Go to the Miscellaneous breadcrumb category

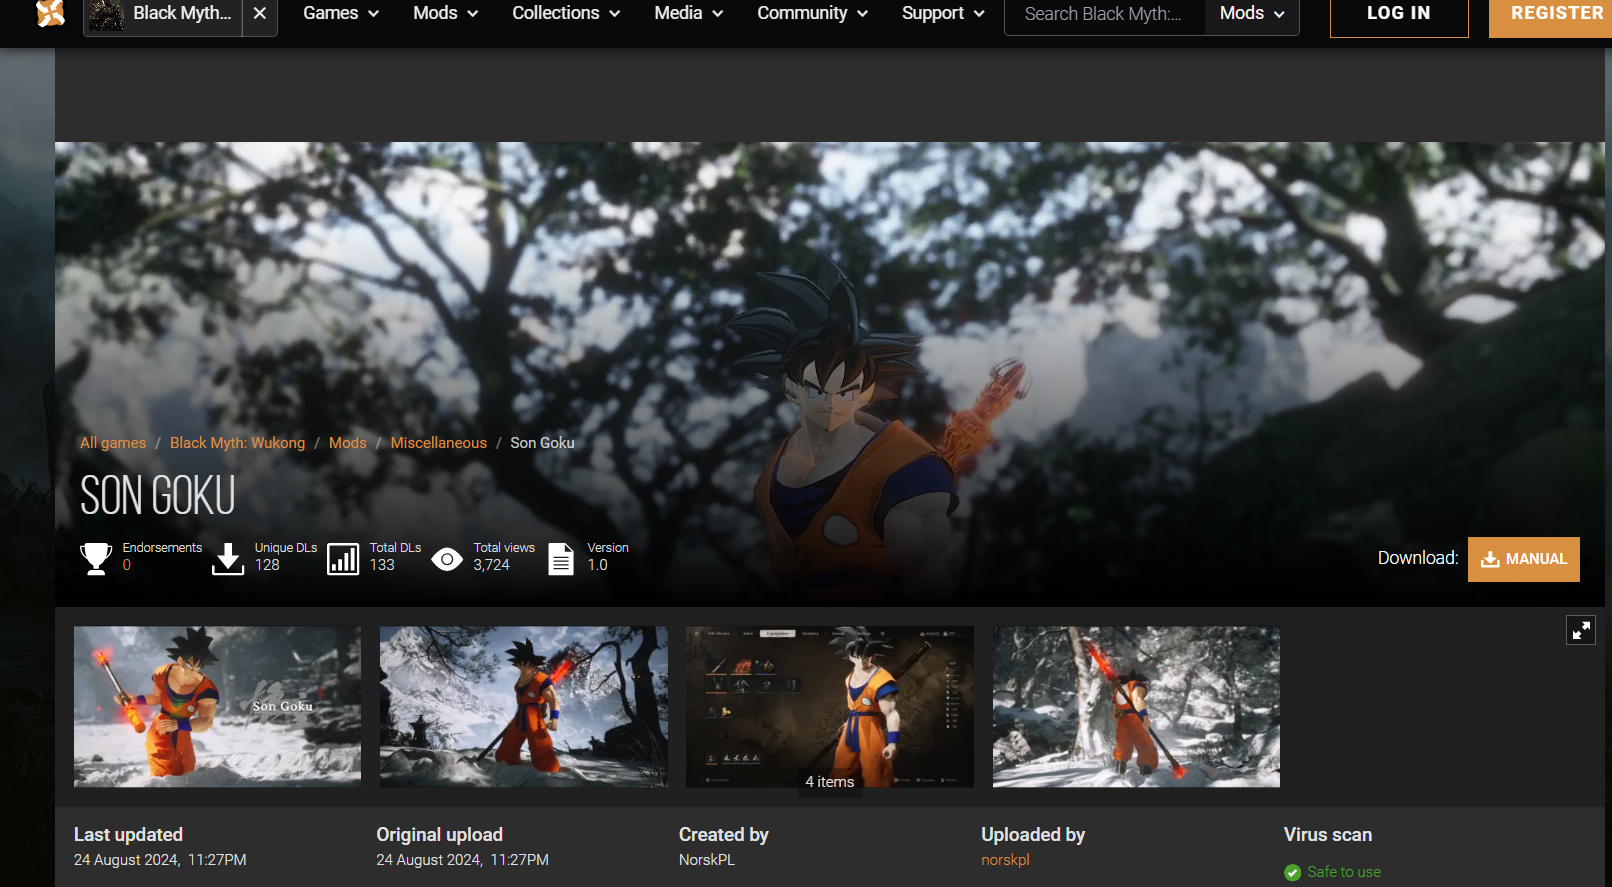point(438,443)
